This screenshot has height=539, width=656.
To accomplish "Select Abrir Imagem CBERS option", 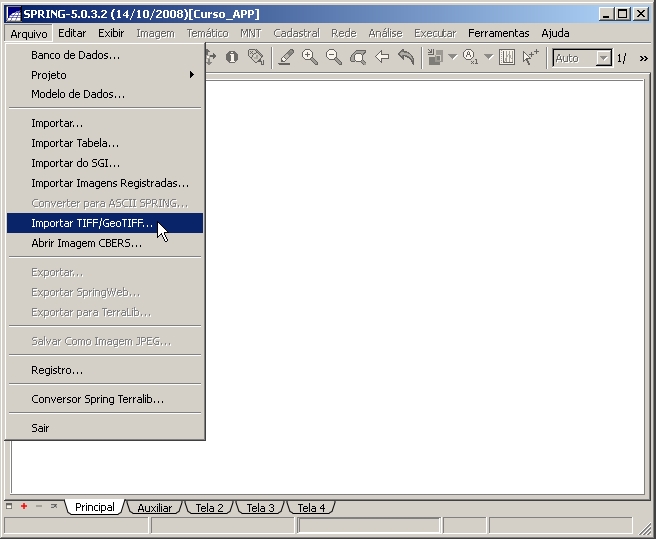I will pyautogui.click(x=86, y=243).
